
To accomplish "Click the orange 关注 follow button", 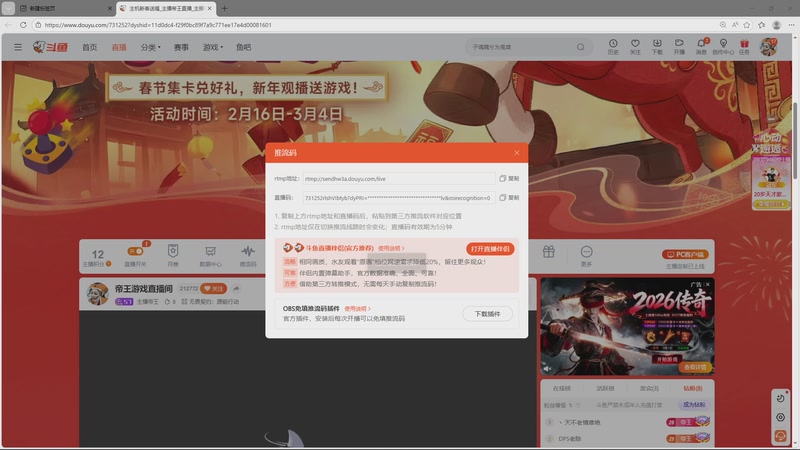I will [213, 289].
